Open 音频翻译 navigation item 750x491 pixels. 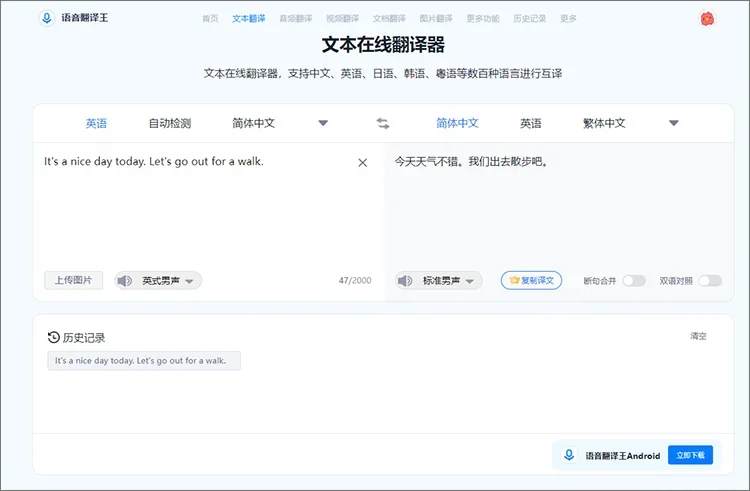(296, 19)
